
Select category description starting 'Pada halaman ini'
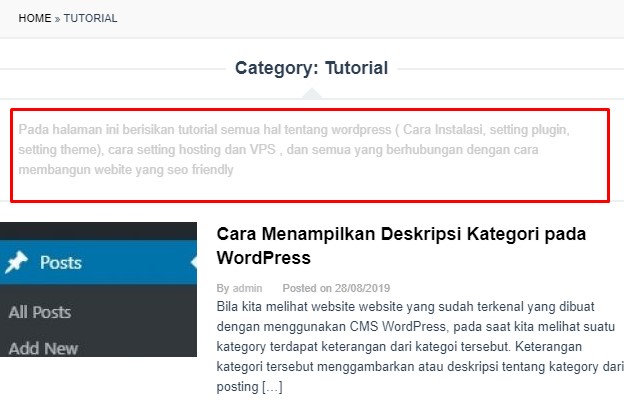click(294, 150)
